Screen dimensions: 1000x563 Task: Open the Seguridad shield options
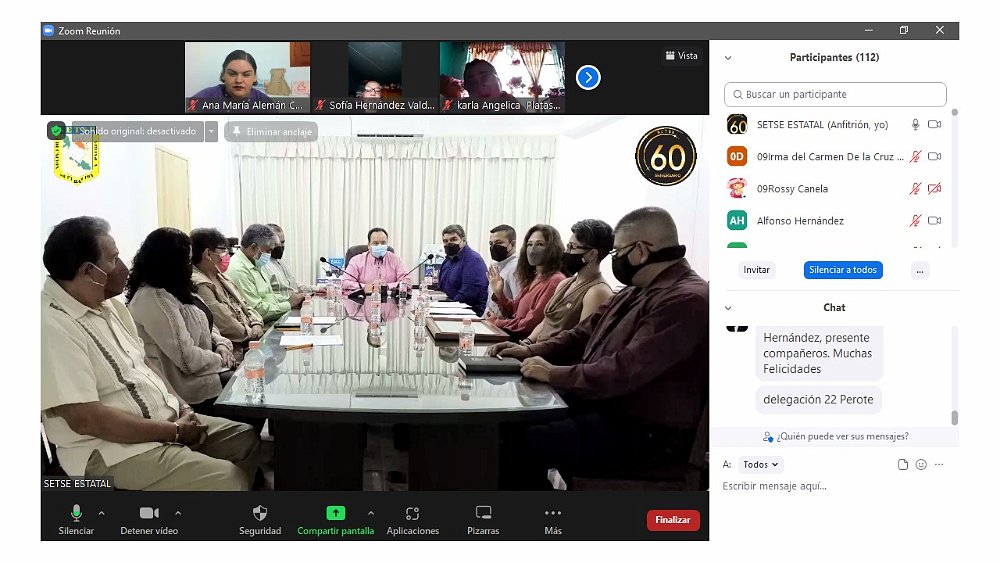click(260, 514)
